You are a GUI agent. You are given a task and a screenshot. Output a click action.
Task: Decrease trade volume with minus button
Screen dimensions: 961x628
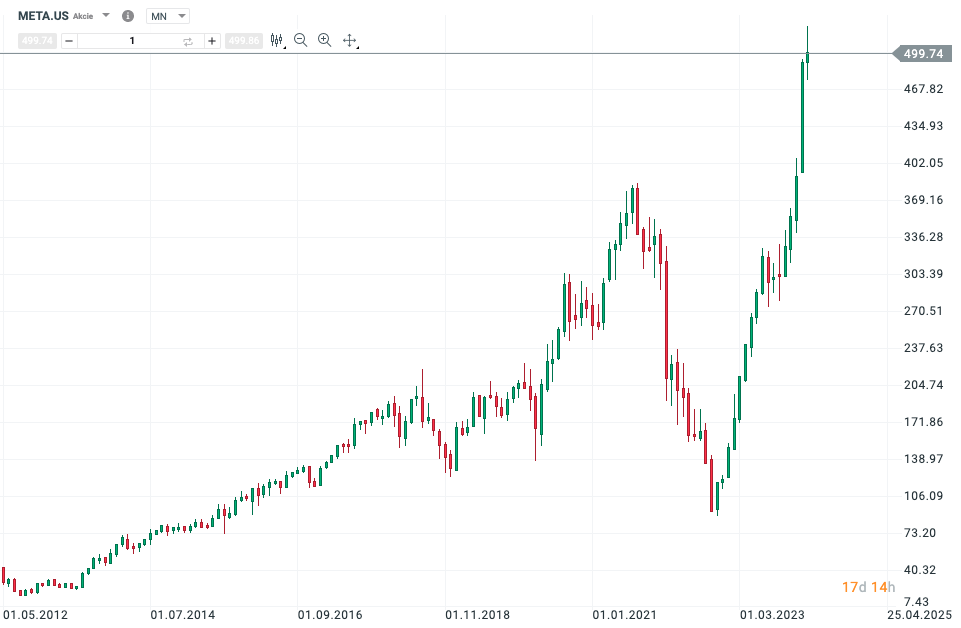point(69,41)
